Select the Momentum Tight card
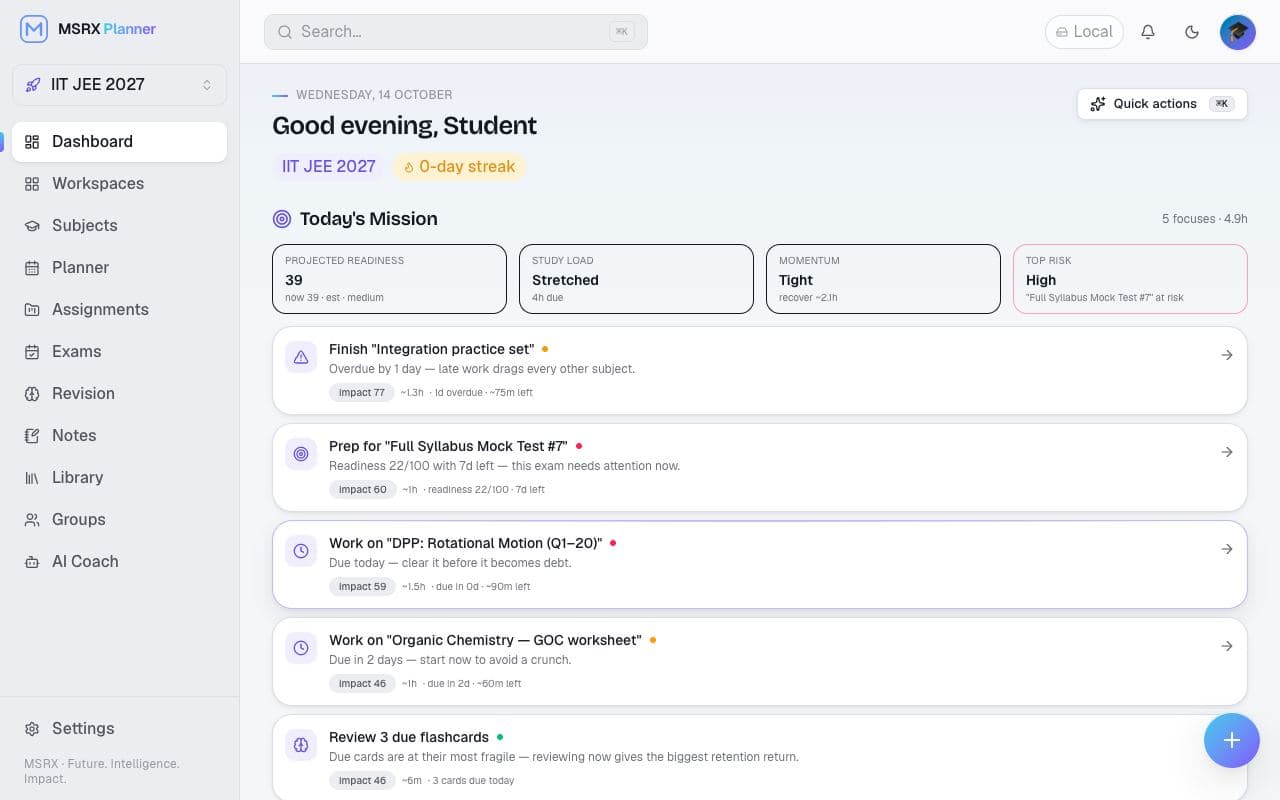The image size is (1280, 800). (883, 279)
